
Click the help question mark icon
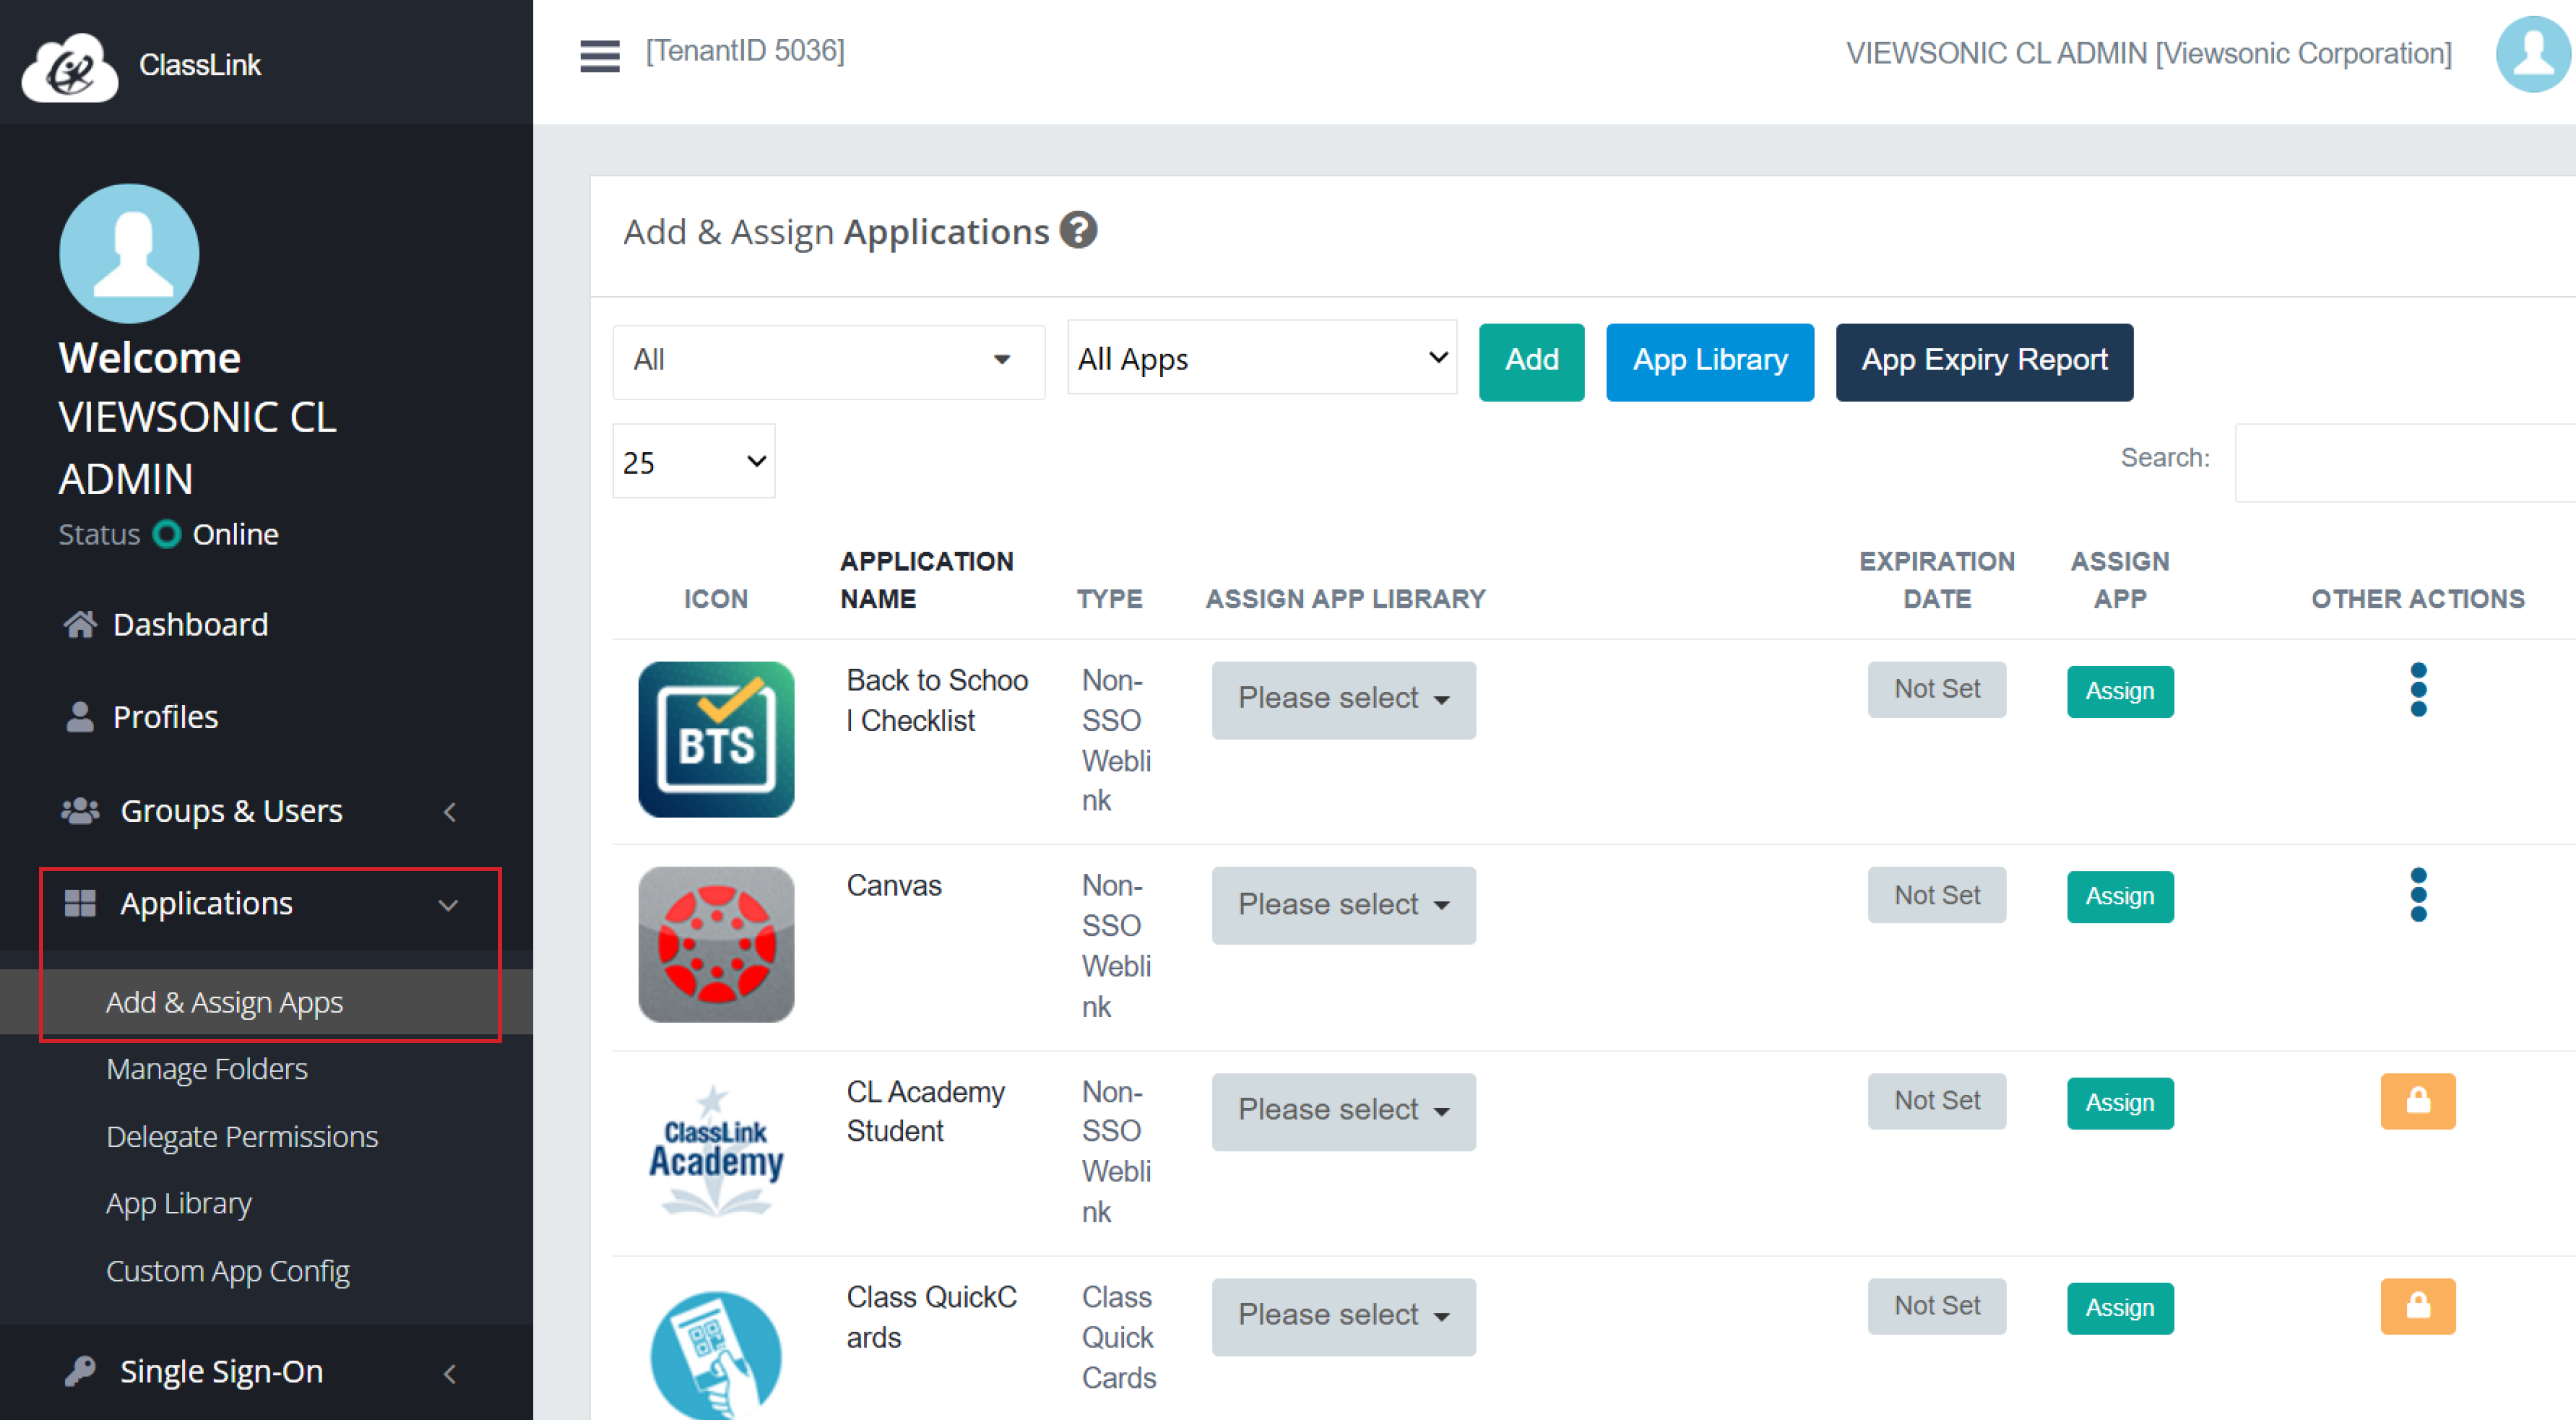point(1078,231)
